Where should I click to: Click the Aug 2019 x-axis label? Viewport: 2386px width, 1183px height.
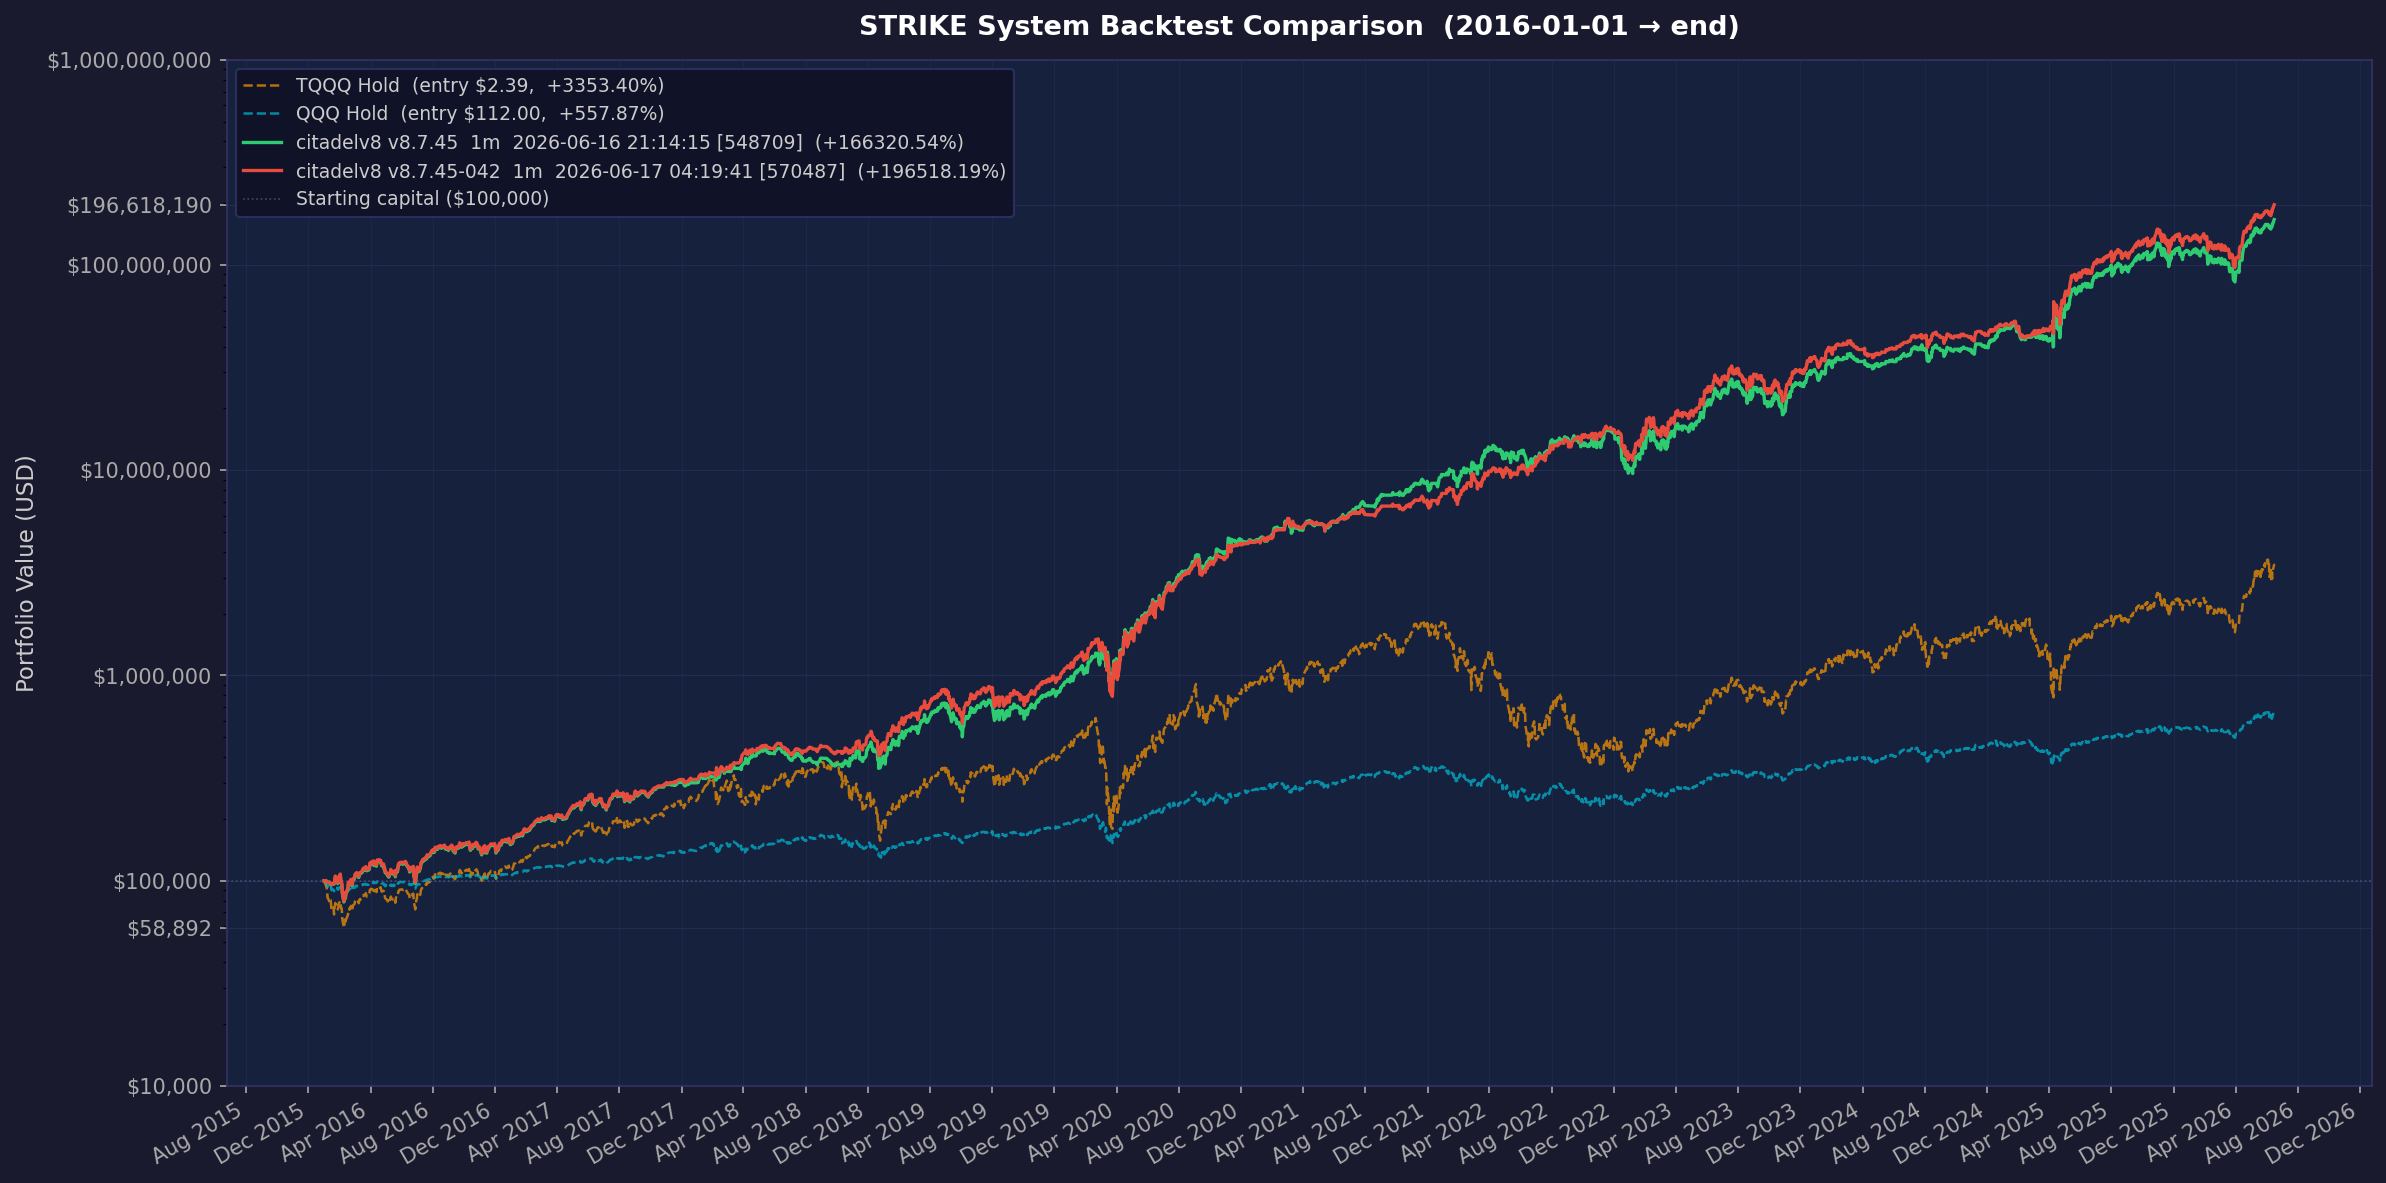(x=944, y=1132)
